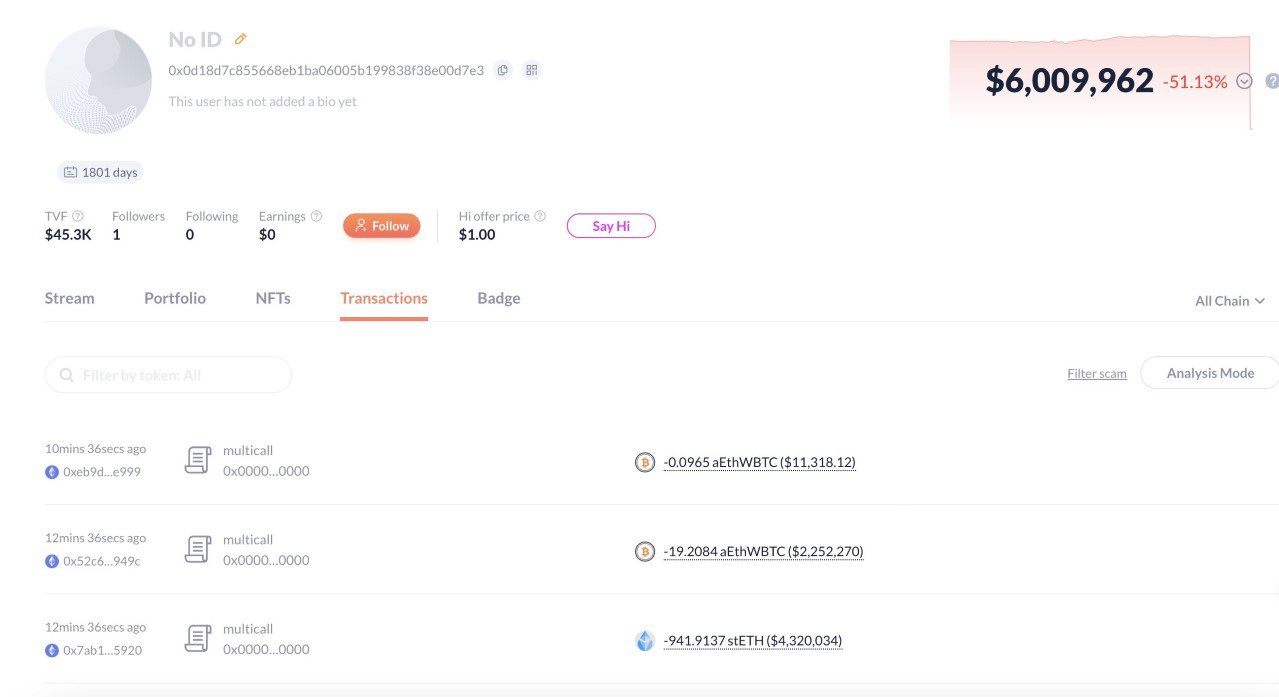Click the stETH token icon
Viewport: 1279px width, 697px height.
645,641
